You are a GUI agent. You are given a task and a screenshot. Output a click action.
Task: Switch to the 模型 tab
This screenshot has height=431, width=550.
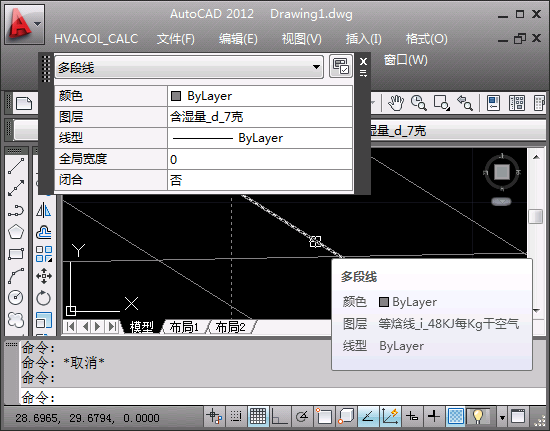pyautogui.click(x=141, y=327)
